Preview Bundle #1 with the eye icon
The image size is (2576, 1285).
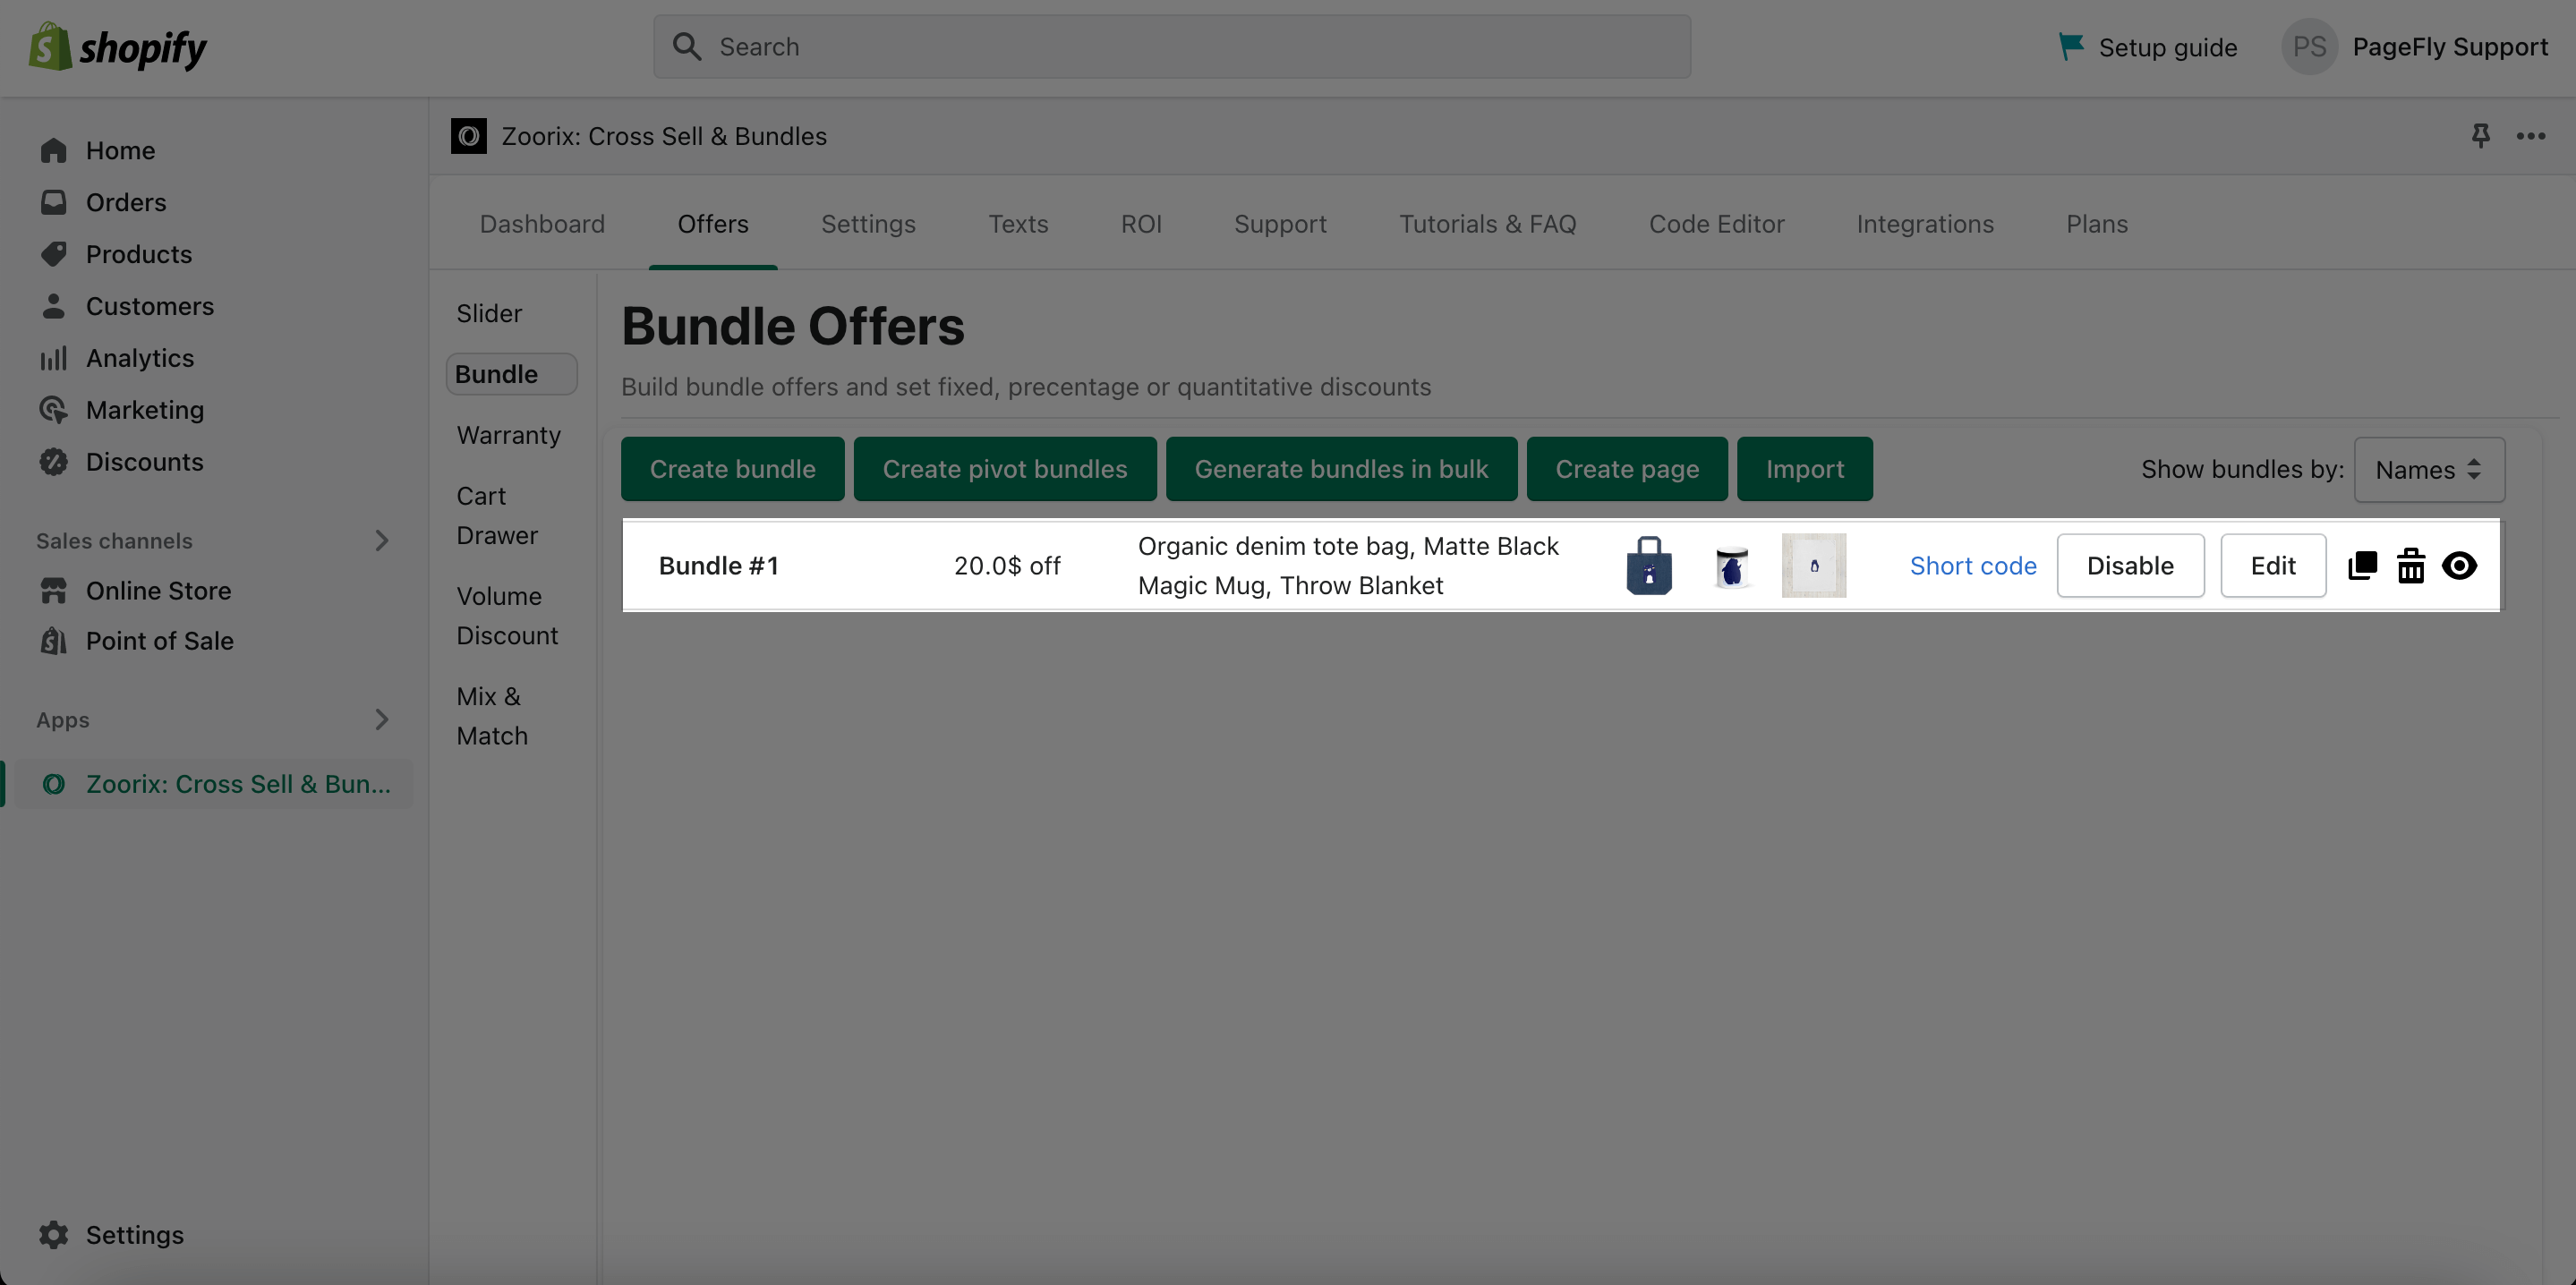[2459, 566]
